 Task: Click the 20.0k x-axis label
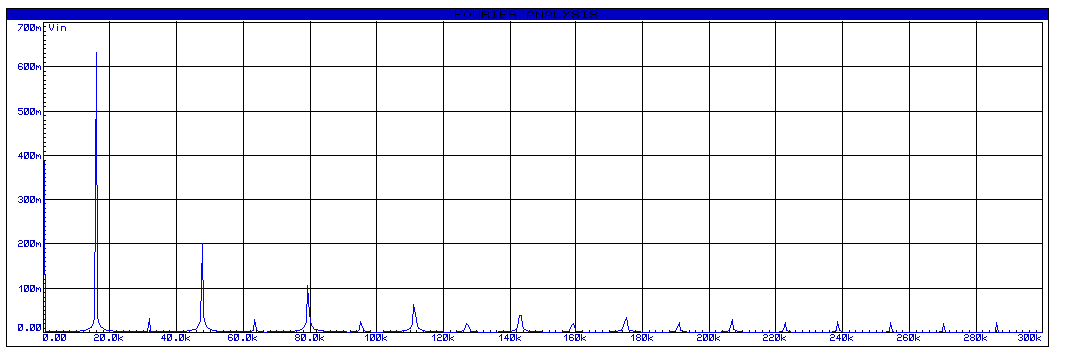pyautogui.click(x=109, y=337)
